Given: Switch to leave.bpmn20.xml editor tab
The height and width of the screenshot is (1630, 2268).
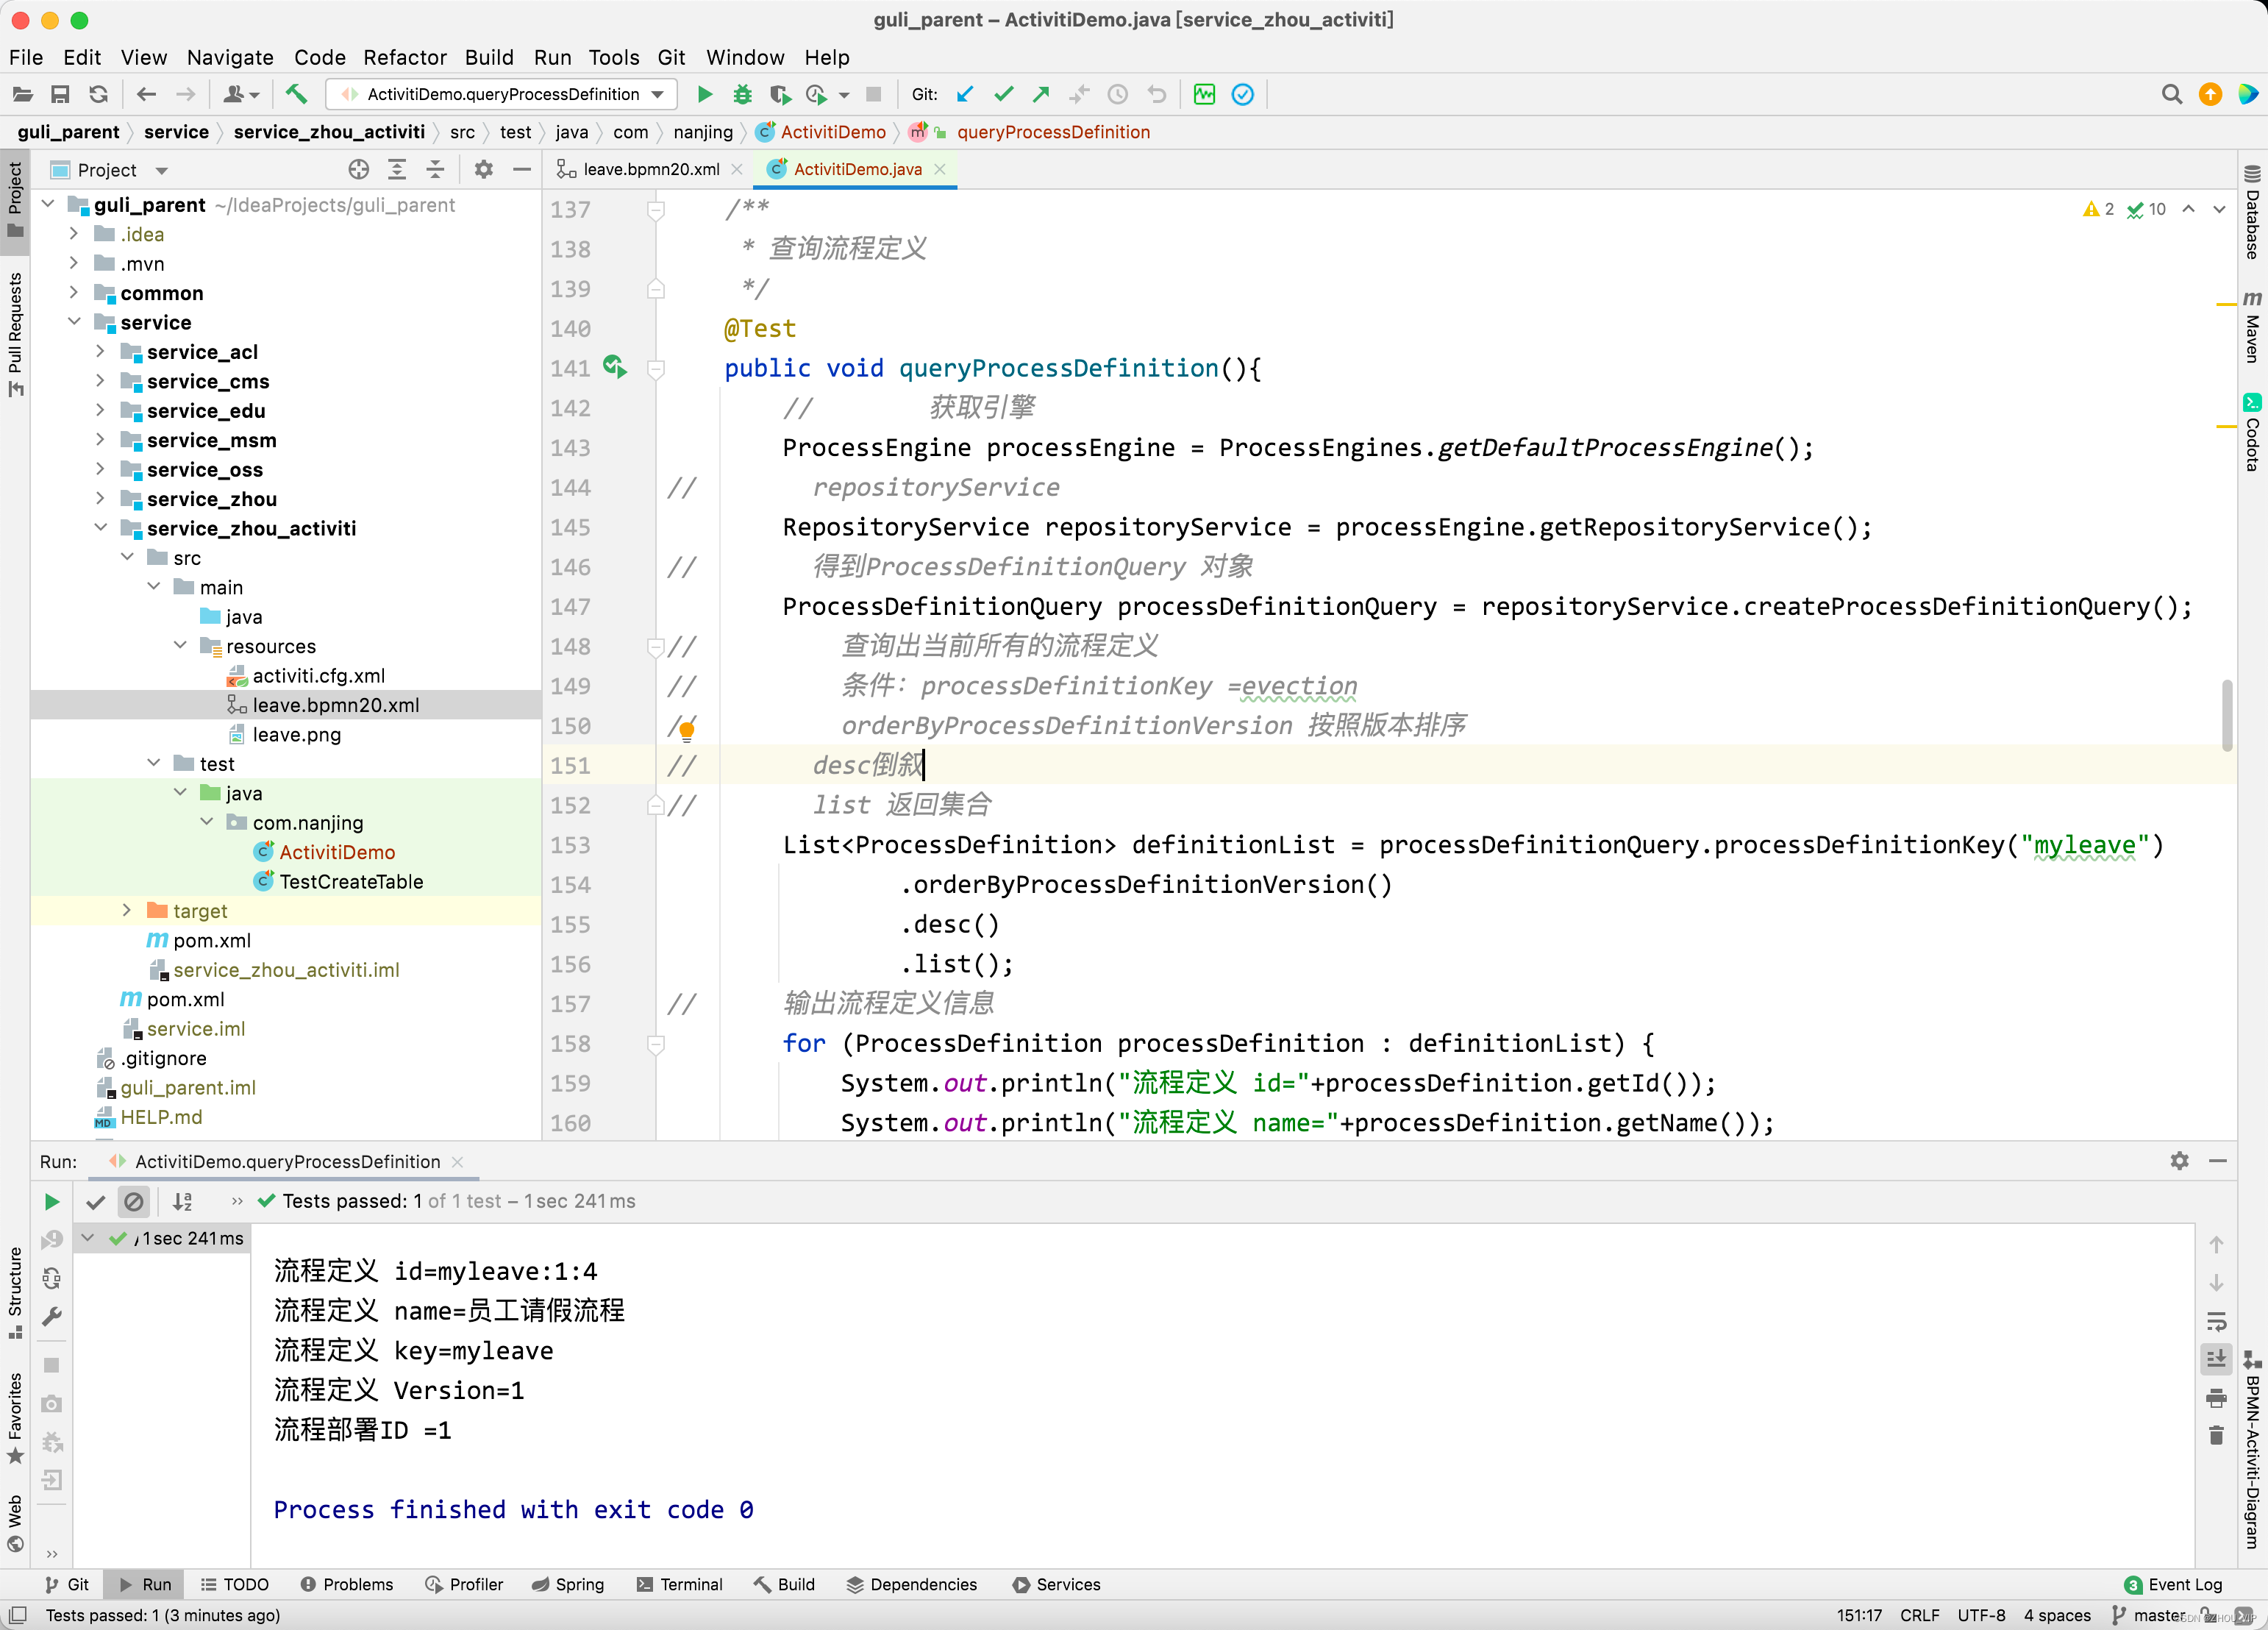Looking at the screenshot, I should (x=651, y=169).
